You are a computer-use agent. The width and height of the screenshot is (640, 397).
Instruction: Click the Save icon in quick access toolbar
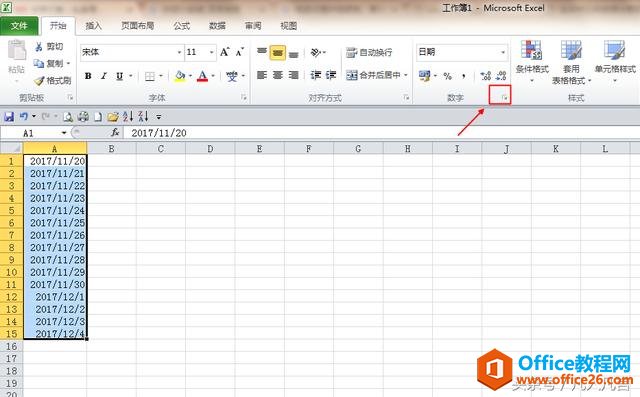[9, 117]
